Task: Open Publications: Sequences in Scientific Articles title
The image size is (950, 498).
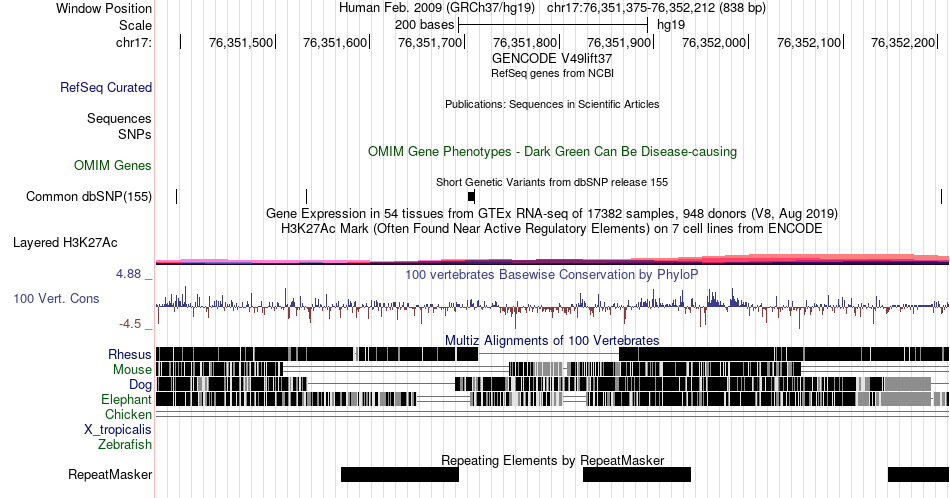Action: [x=552, y=104]
